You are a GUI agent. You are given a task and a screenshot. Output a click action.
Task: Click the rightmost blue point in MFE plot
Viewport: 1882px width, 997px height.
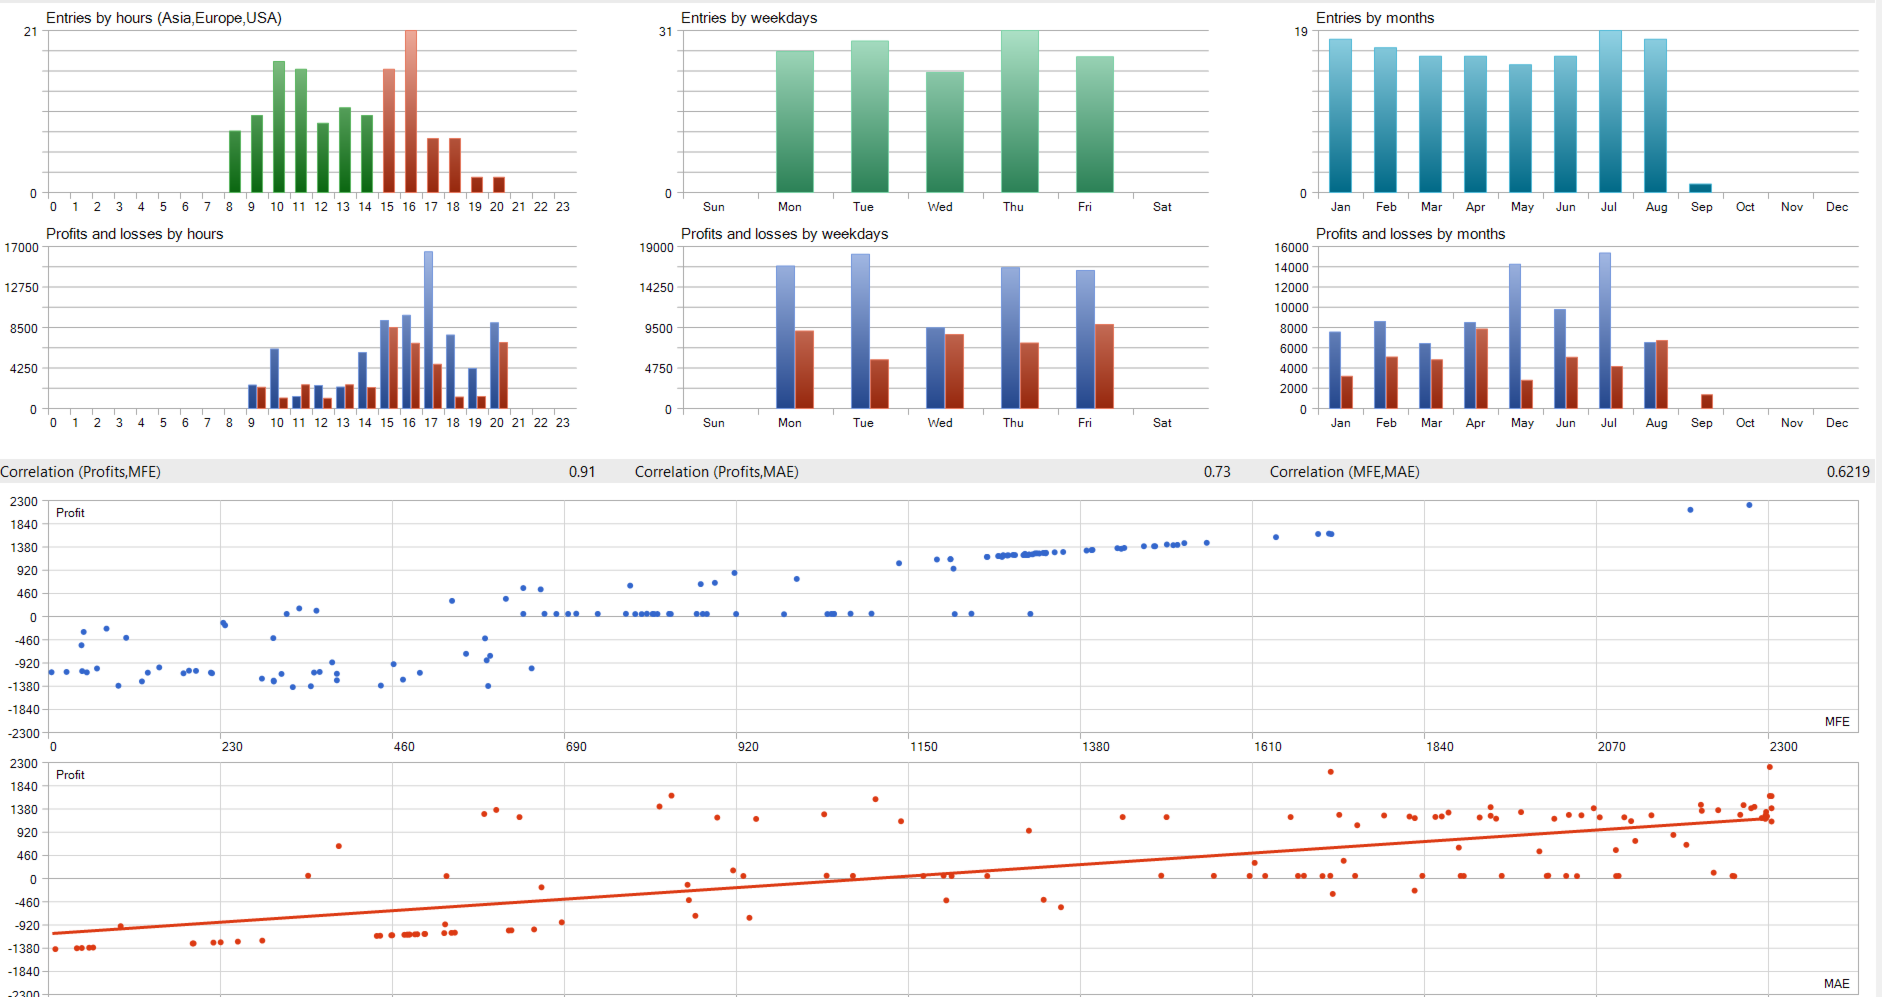[x=1749, y=505]
